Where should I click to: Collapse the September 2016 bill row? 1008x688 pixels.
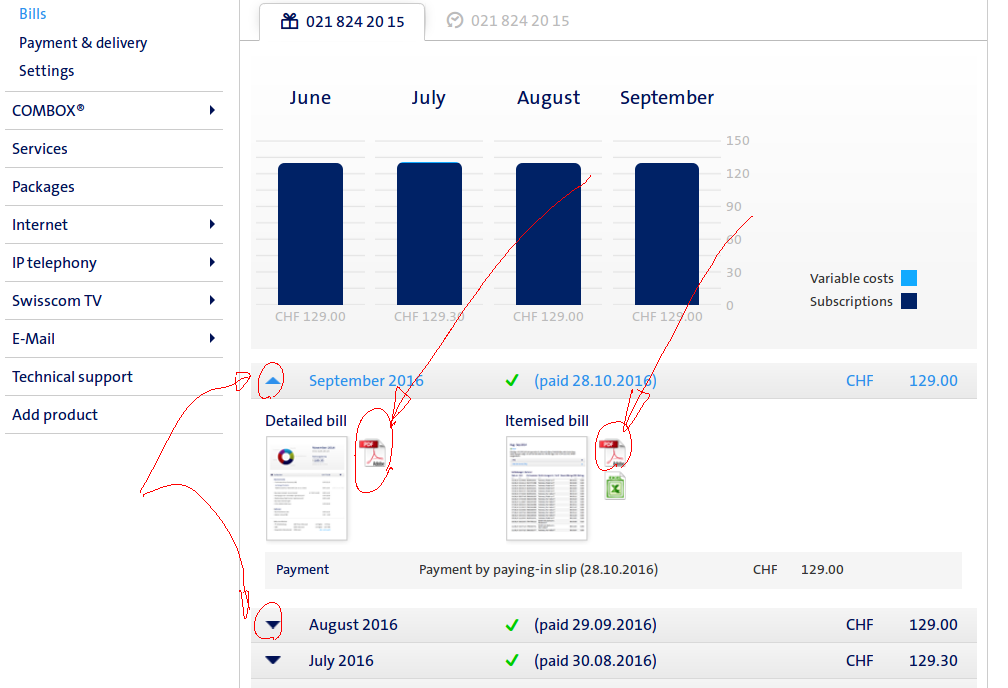pyautogui.click(x=273, y=381)
